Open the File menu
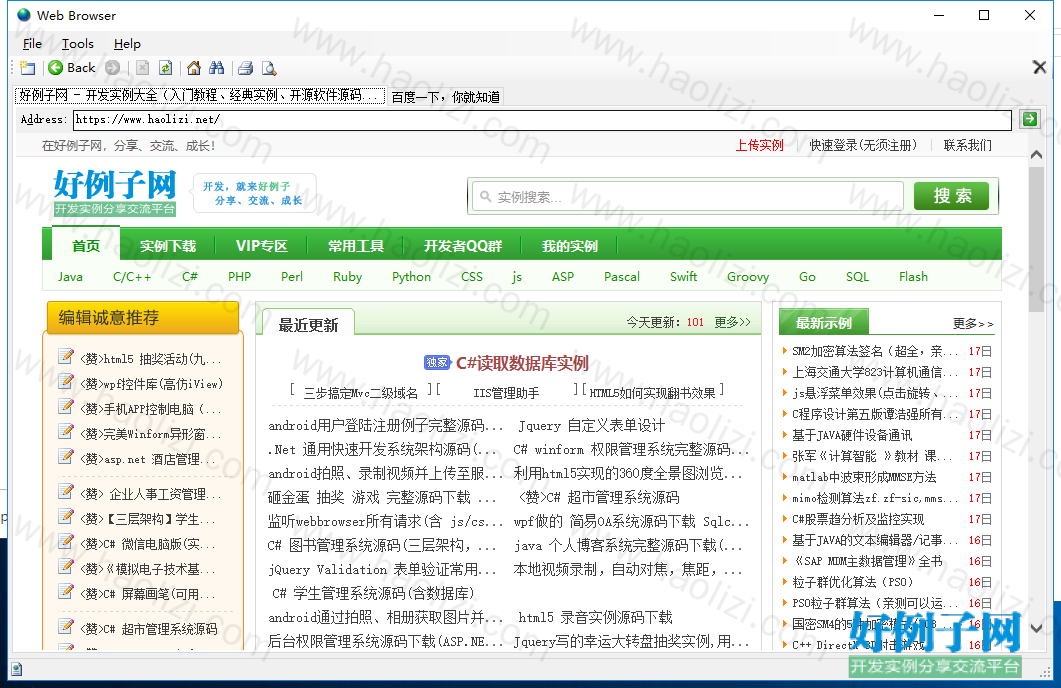Screen dimensions: 1061x688 pyautogui.click(x=32, y=44)
